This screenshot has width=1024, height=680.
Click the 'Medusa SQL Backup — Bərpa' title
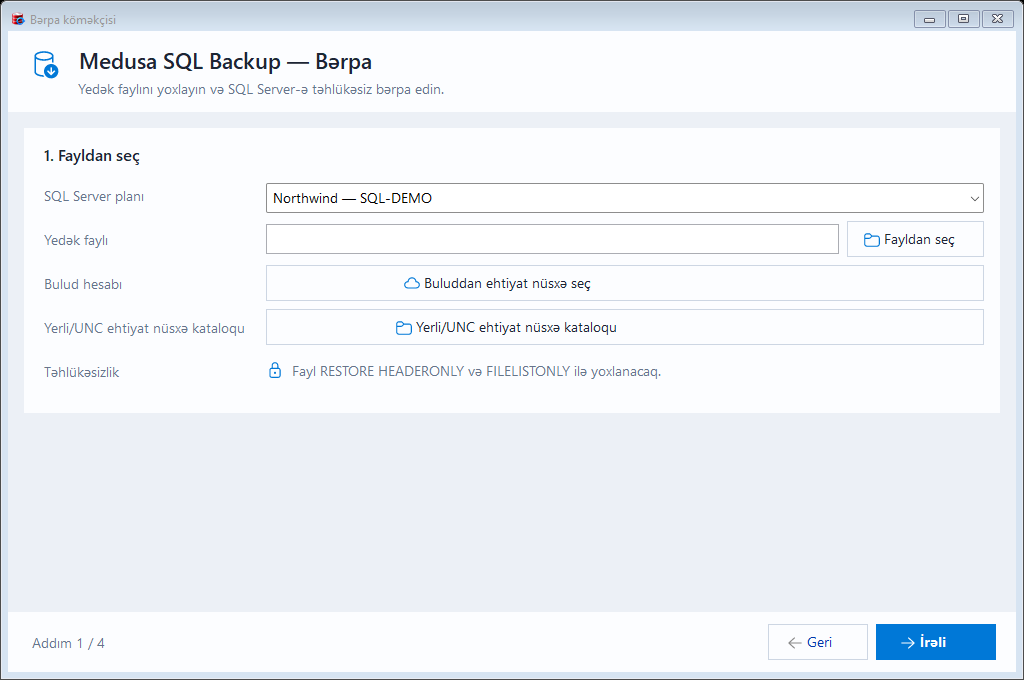[225, 61]
